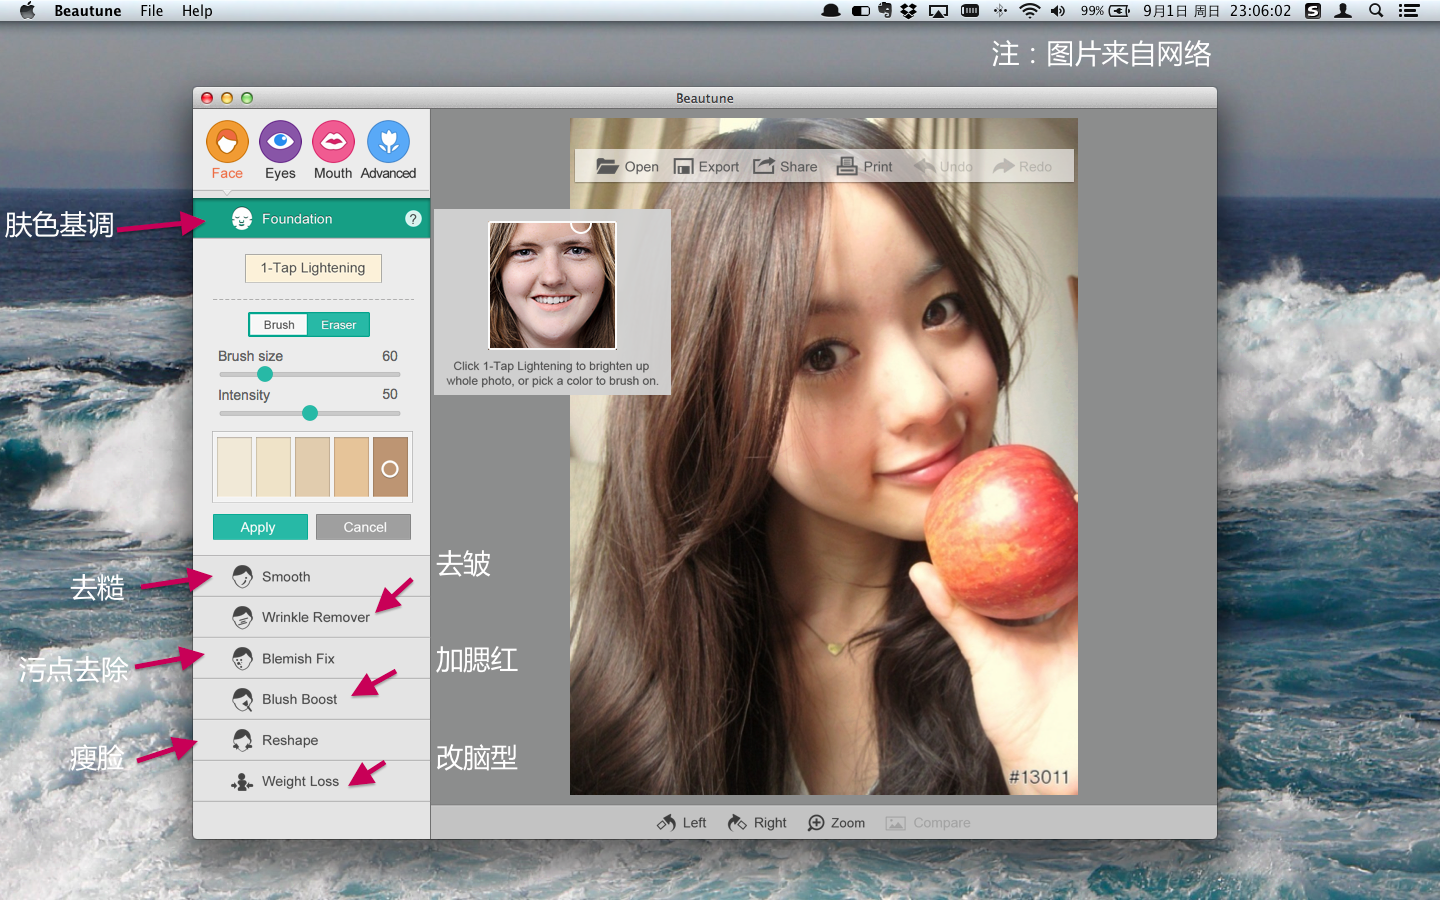1440x900 pixels.
Task: Switch to the Eyes category
Action: 280,142
